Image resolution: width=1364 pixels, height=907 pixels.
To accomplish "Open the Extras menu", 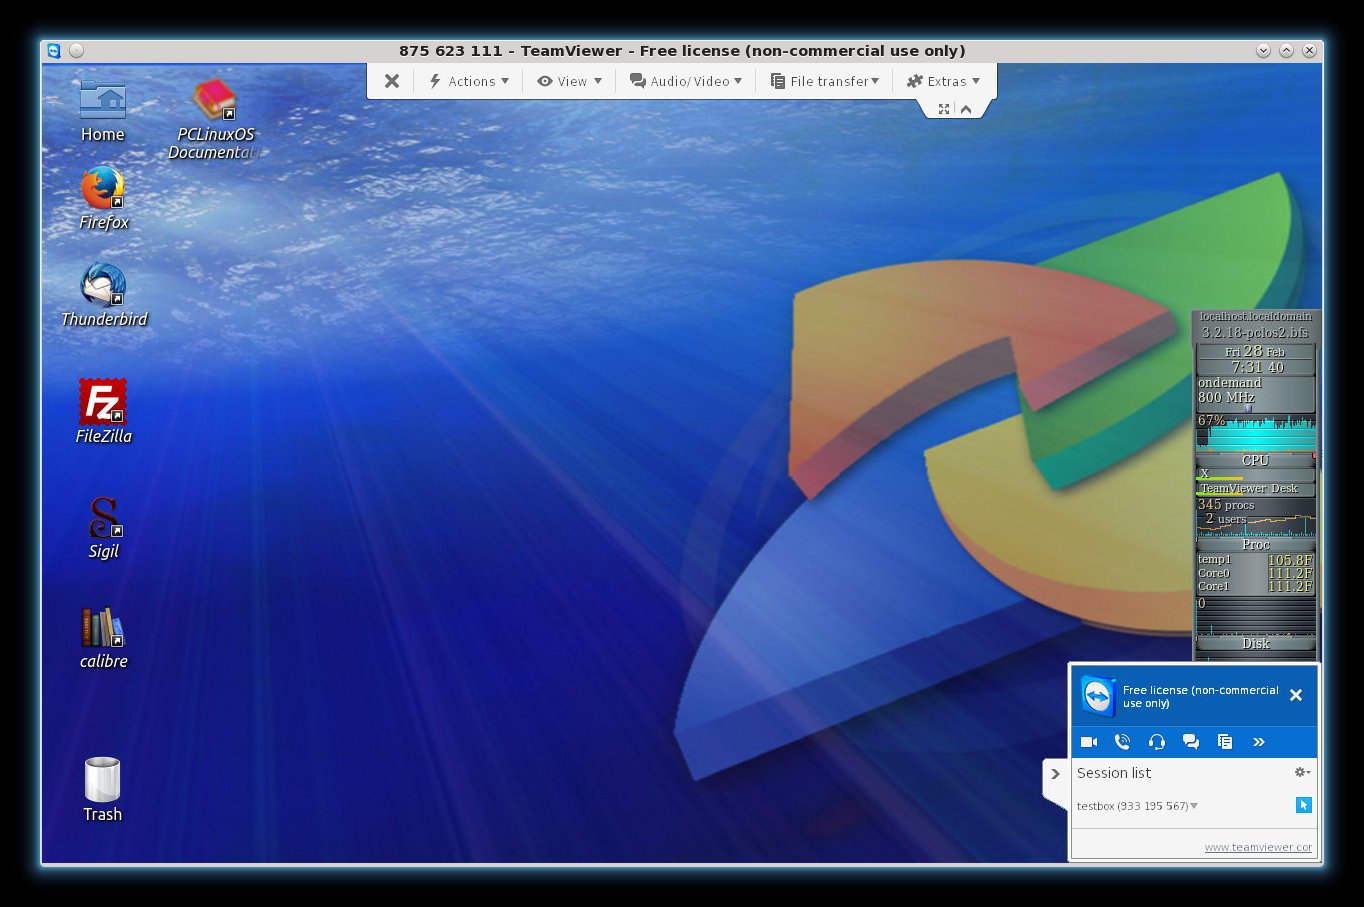I will pos(943,81).
